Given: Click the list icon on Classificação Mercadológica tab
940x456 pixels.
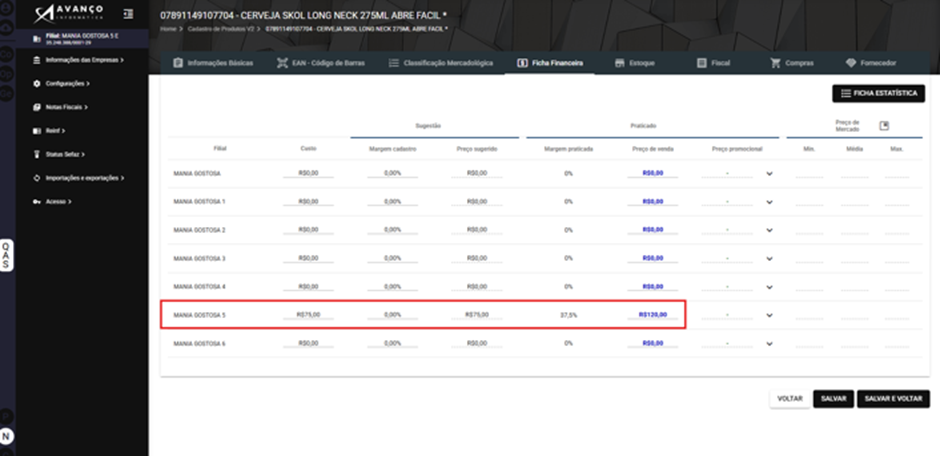Looking at the screenshot, I should [394, 63].
